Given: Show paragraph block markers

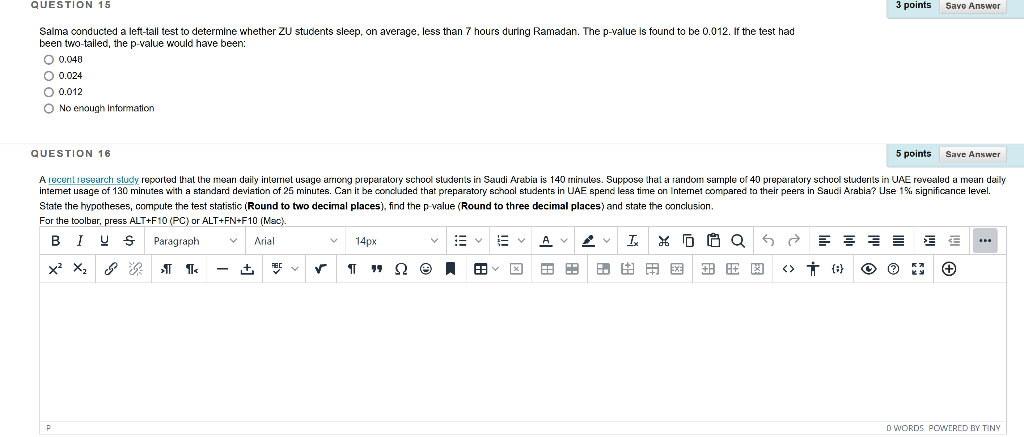Looking at the screenshot, I should click(352, 268).
